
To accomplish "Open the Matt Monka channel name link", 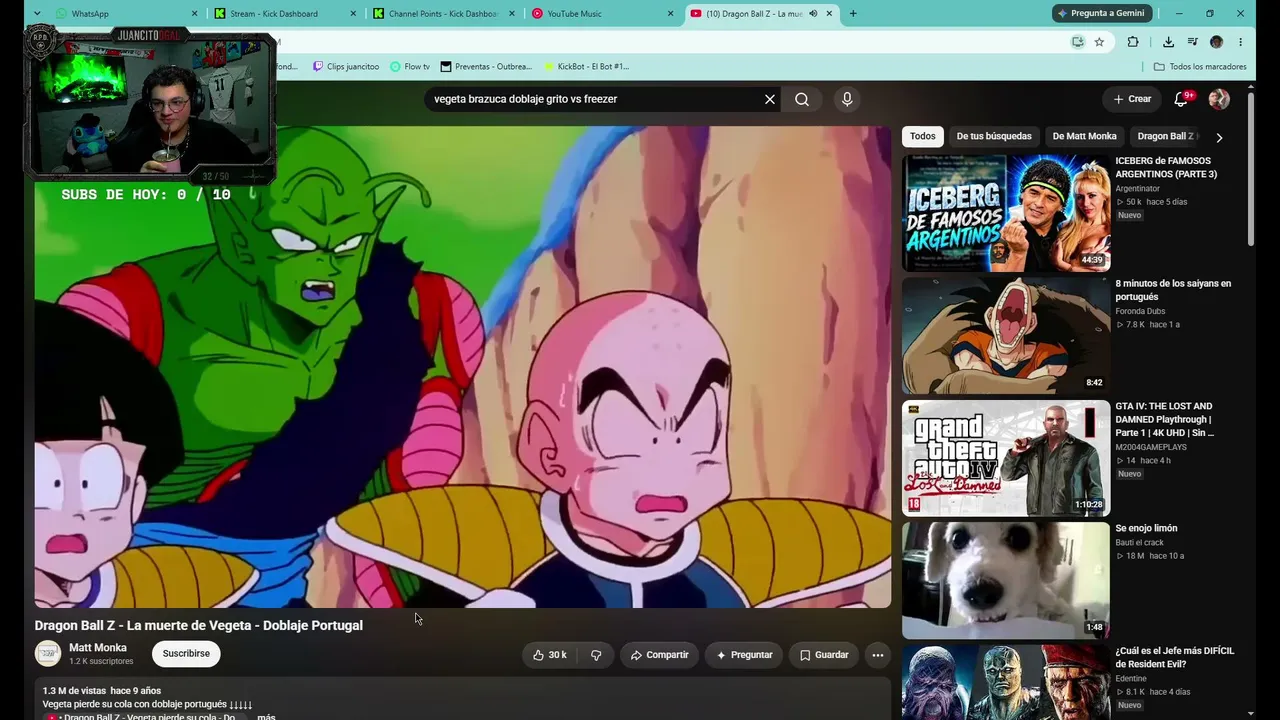I will coord(98,648).
